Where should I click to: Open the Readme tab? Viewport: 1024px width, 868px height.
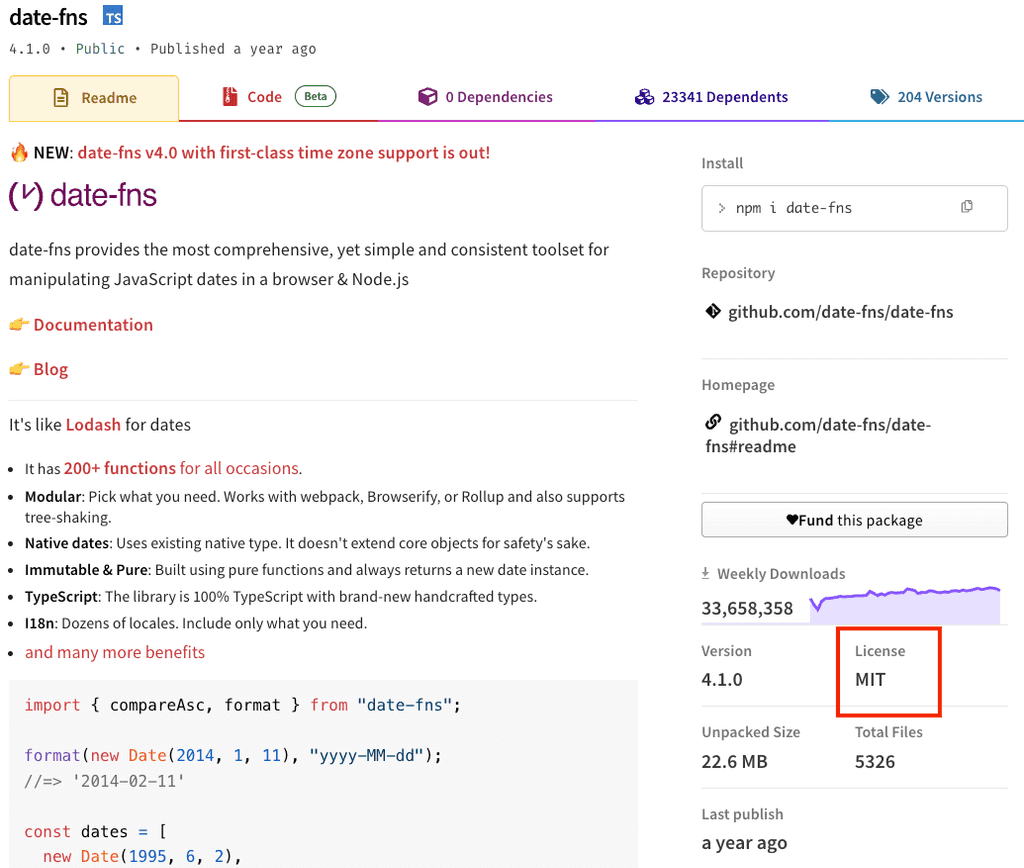94,98
